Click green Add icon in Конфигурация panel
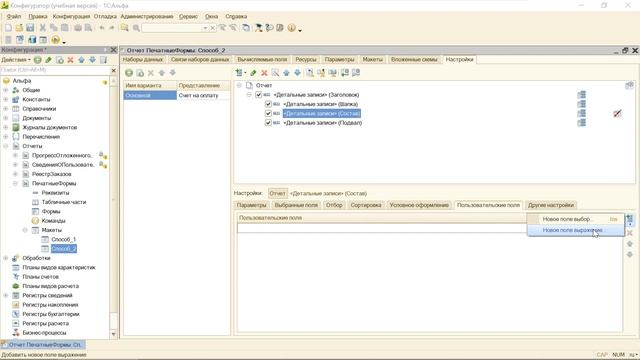 38,60
